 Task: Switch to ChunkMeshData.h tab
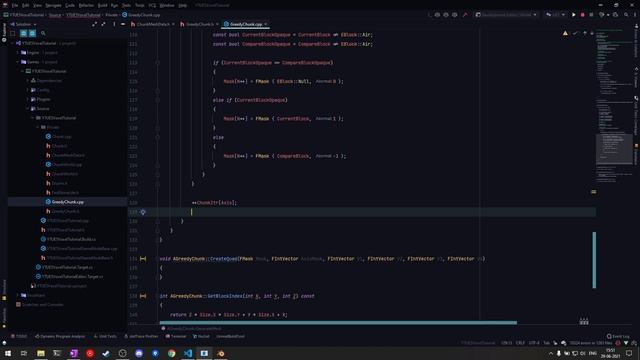pos(153,24)
